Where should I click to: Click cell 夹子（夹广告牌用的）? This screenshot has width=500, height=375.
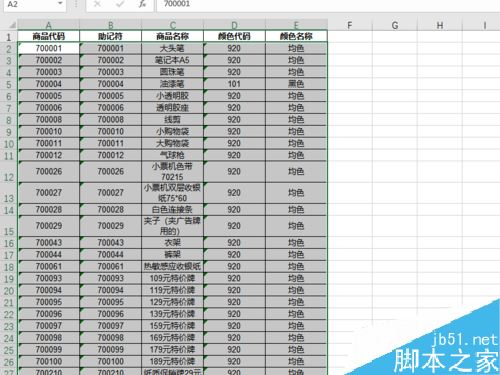tap(173, 226)
